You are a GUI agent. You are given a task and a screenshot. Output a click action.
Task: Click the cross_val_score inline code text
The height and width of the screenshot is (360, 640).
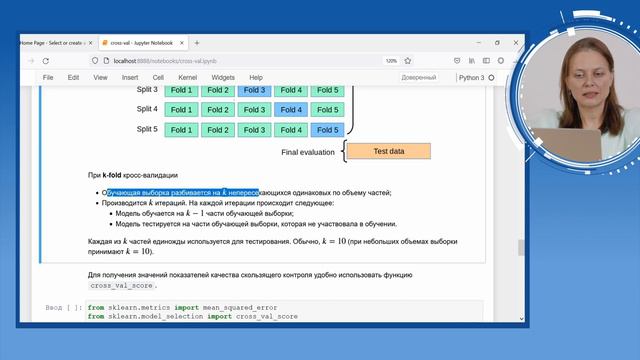coord(122,285)
